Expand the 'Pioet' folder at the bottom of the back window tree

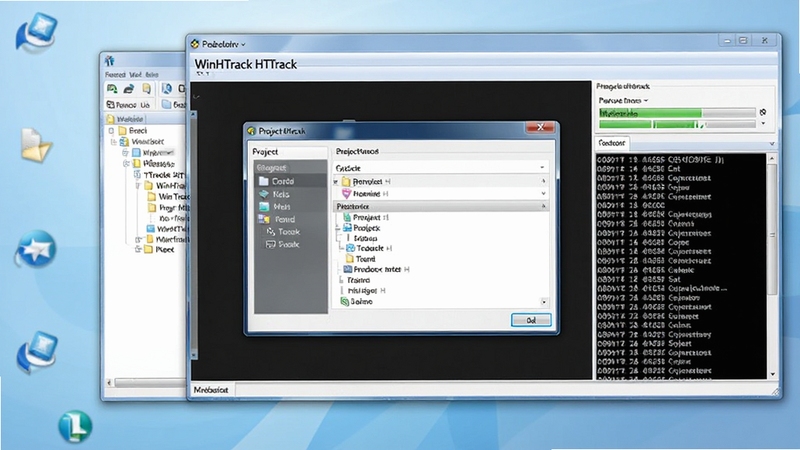tap(138, 249)
